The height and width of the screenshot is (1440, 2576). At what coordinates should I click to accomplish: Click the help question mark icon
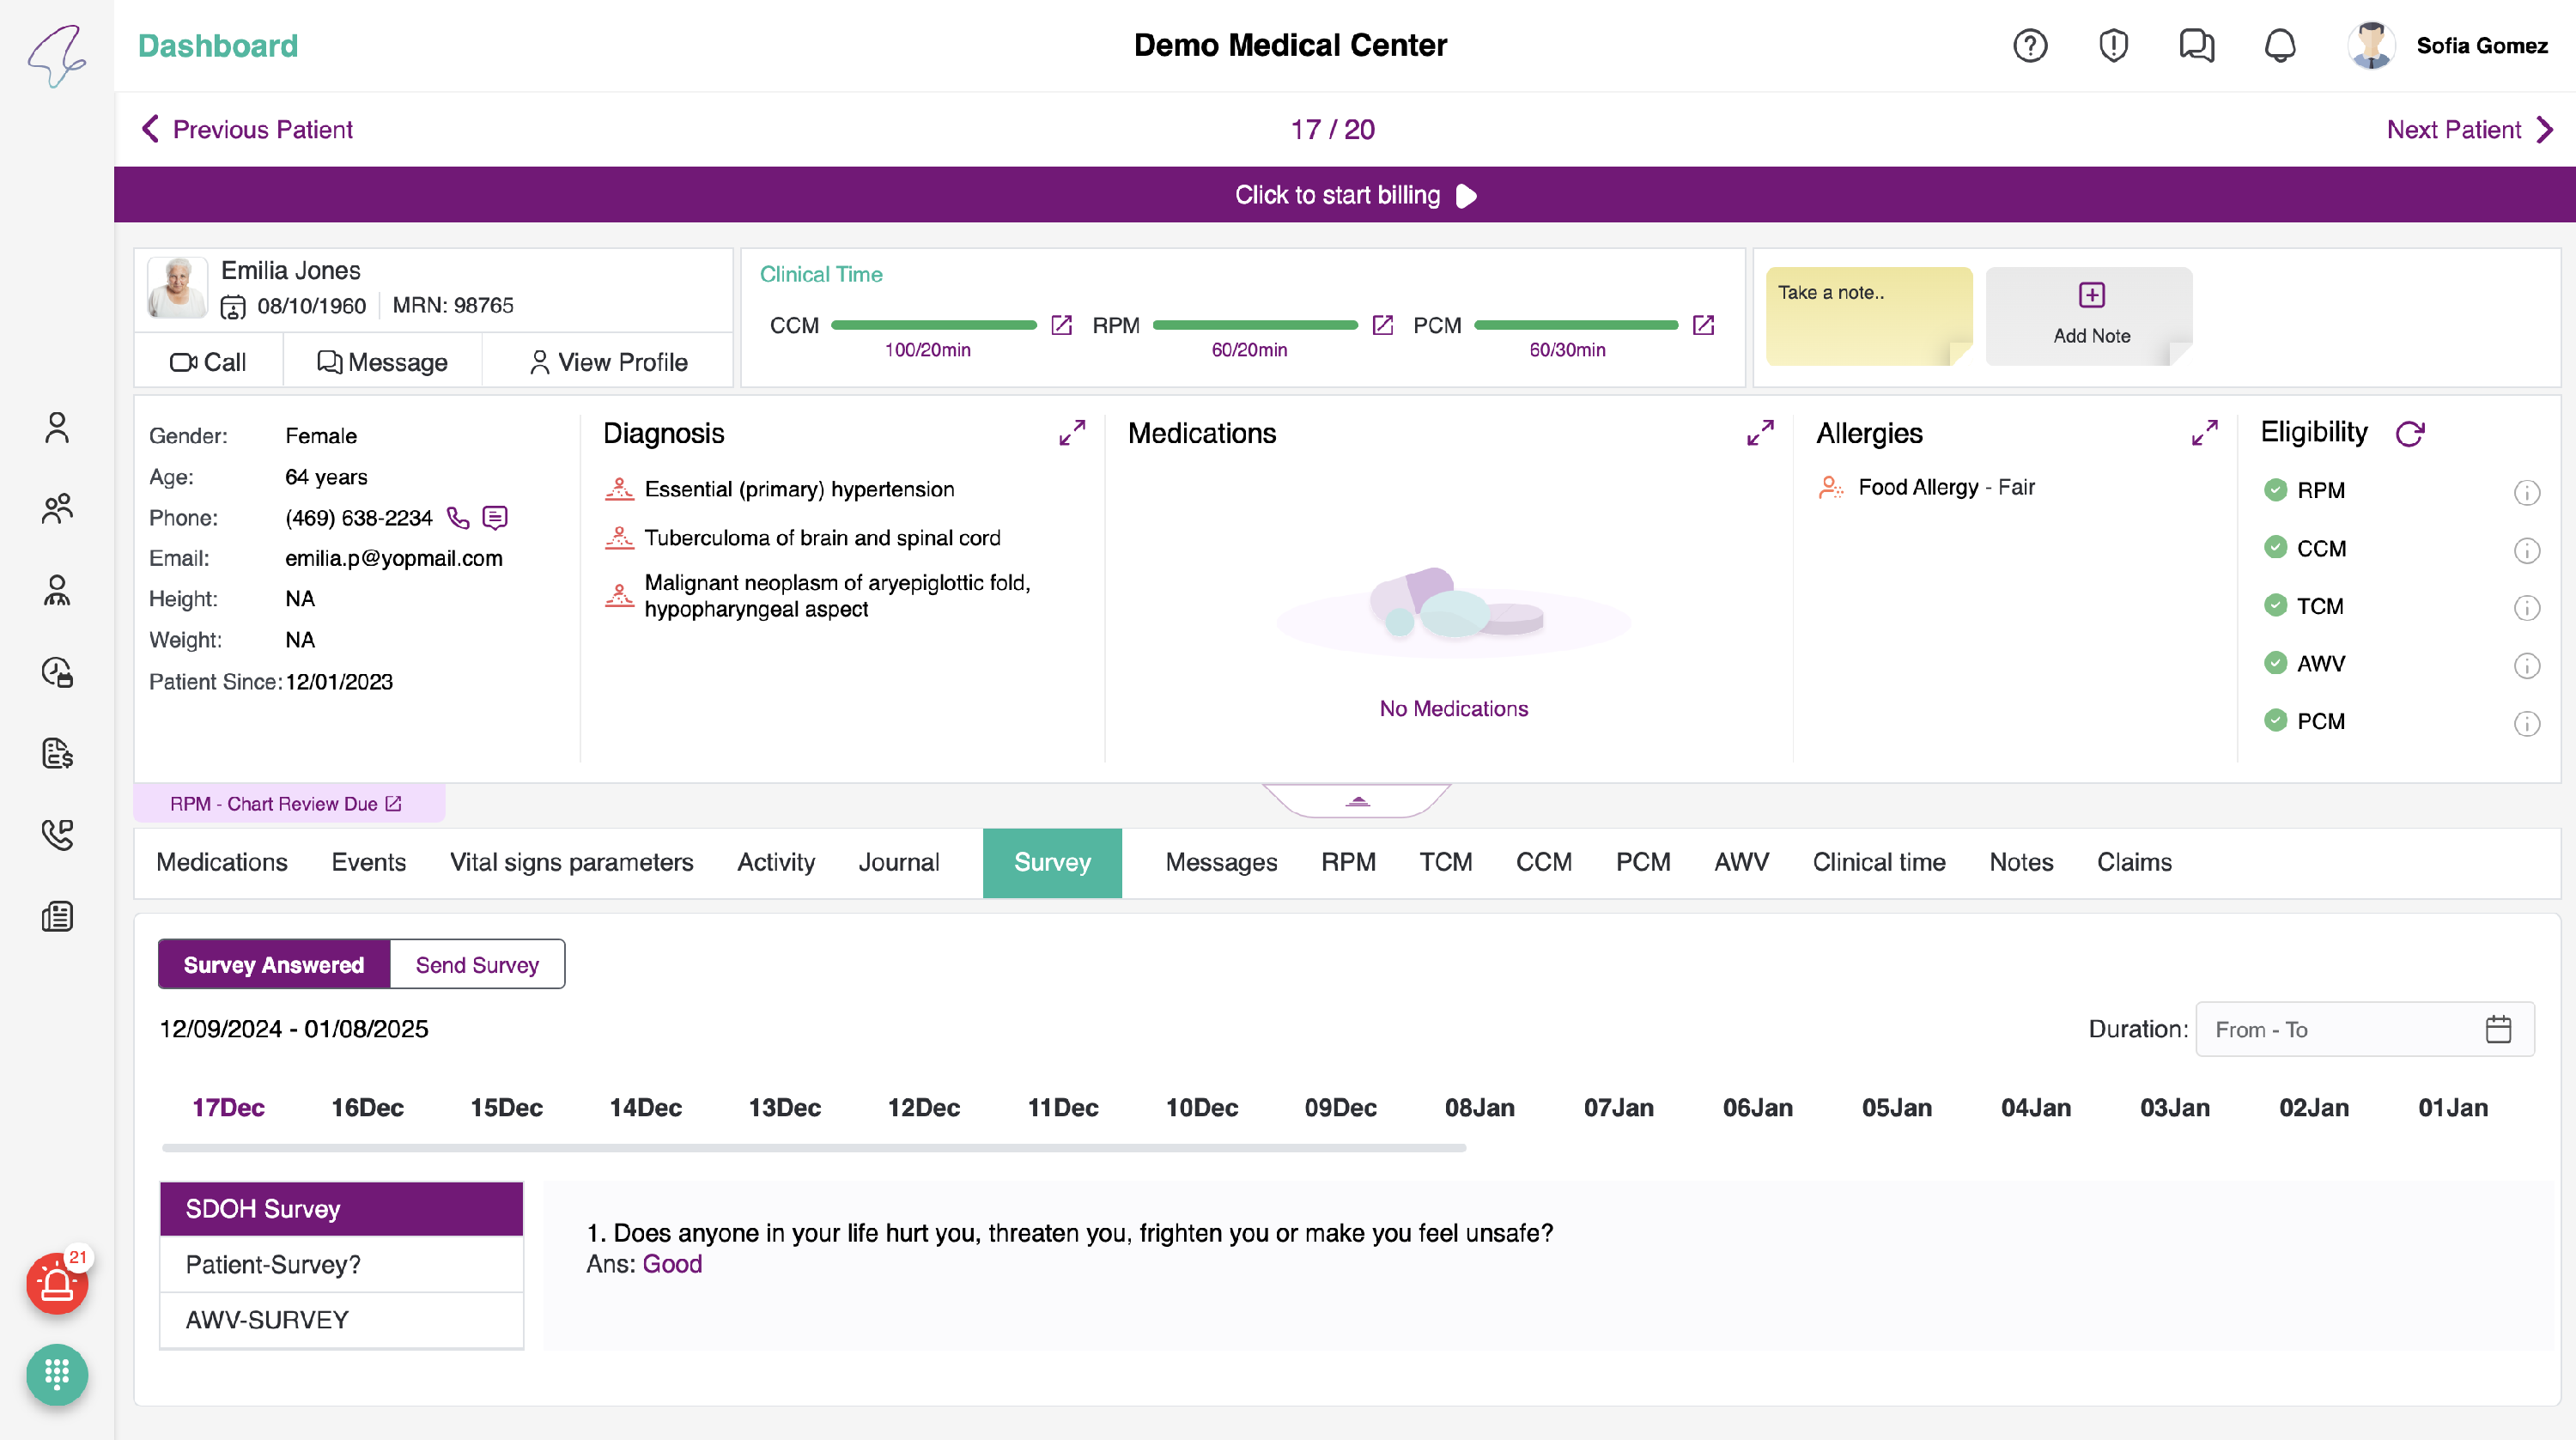click(2029, 45)
